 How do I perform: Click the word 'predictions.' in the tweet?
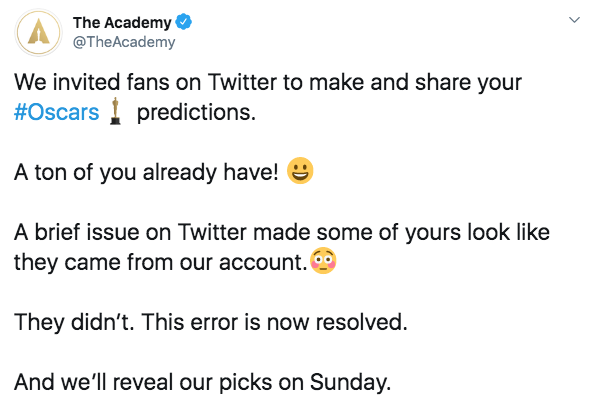tap(196, 113)
